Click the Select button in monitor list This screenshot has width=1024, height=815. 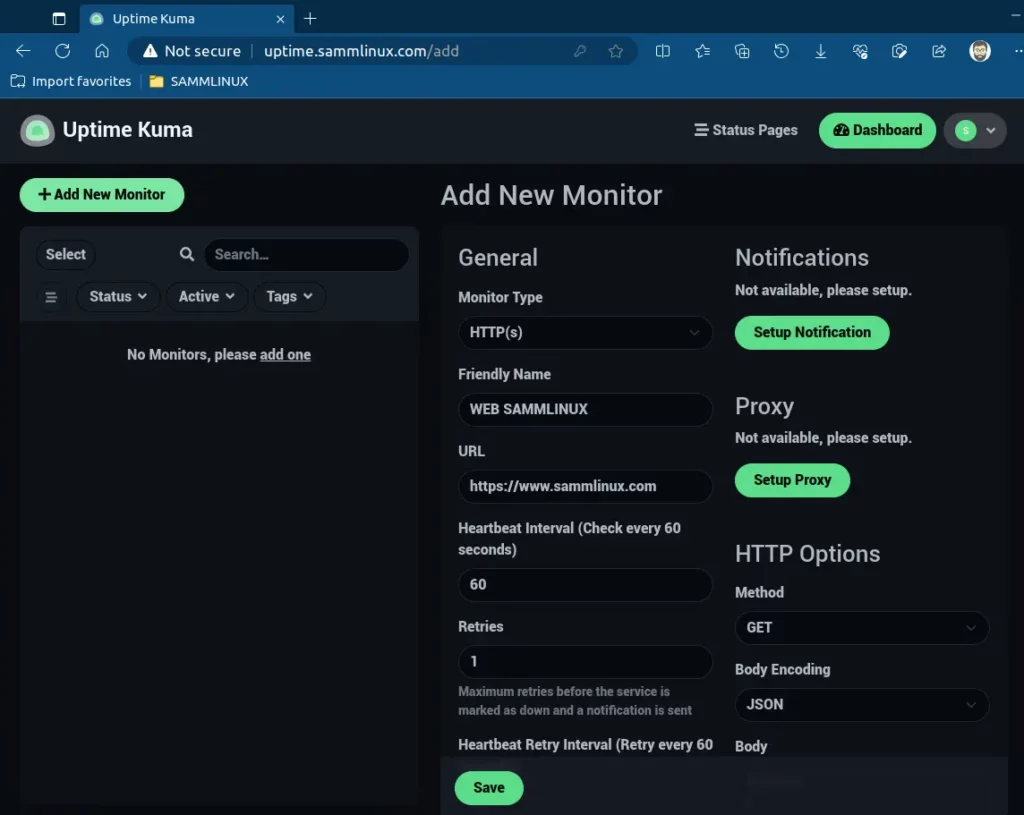[65, 254]
